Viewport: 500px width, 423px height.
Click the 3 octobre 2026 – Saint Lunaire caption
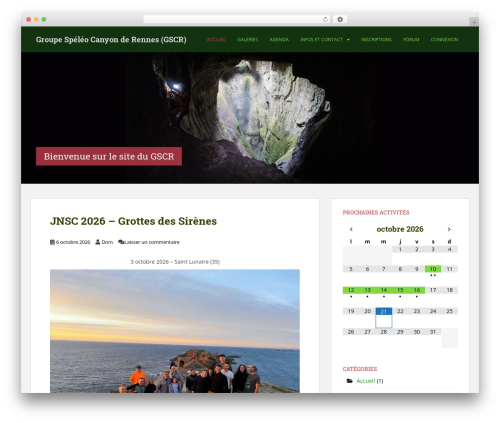(175, 262)
